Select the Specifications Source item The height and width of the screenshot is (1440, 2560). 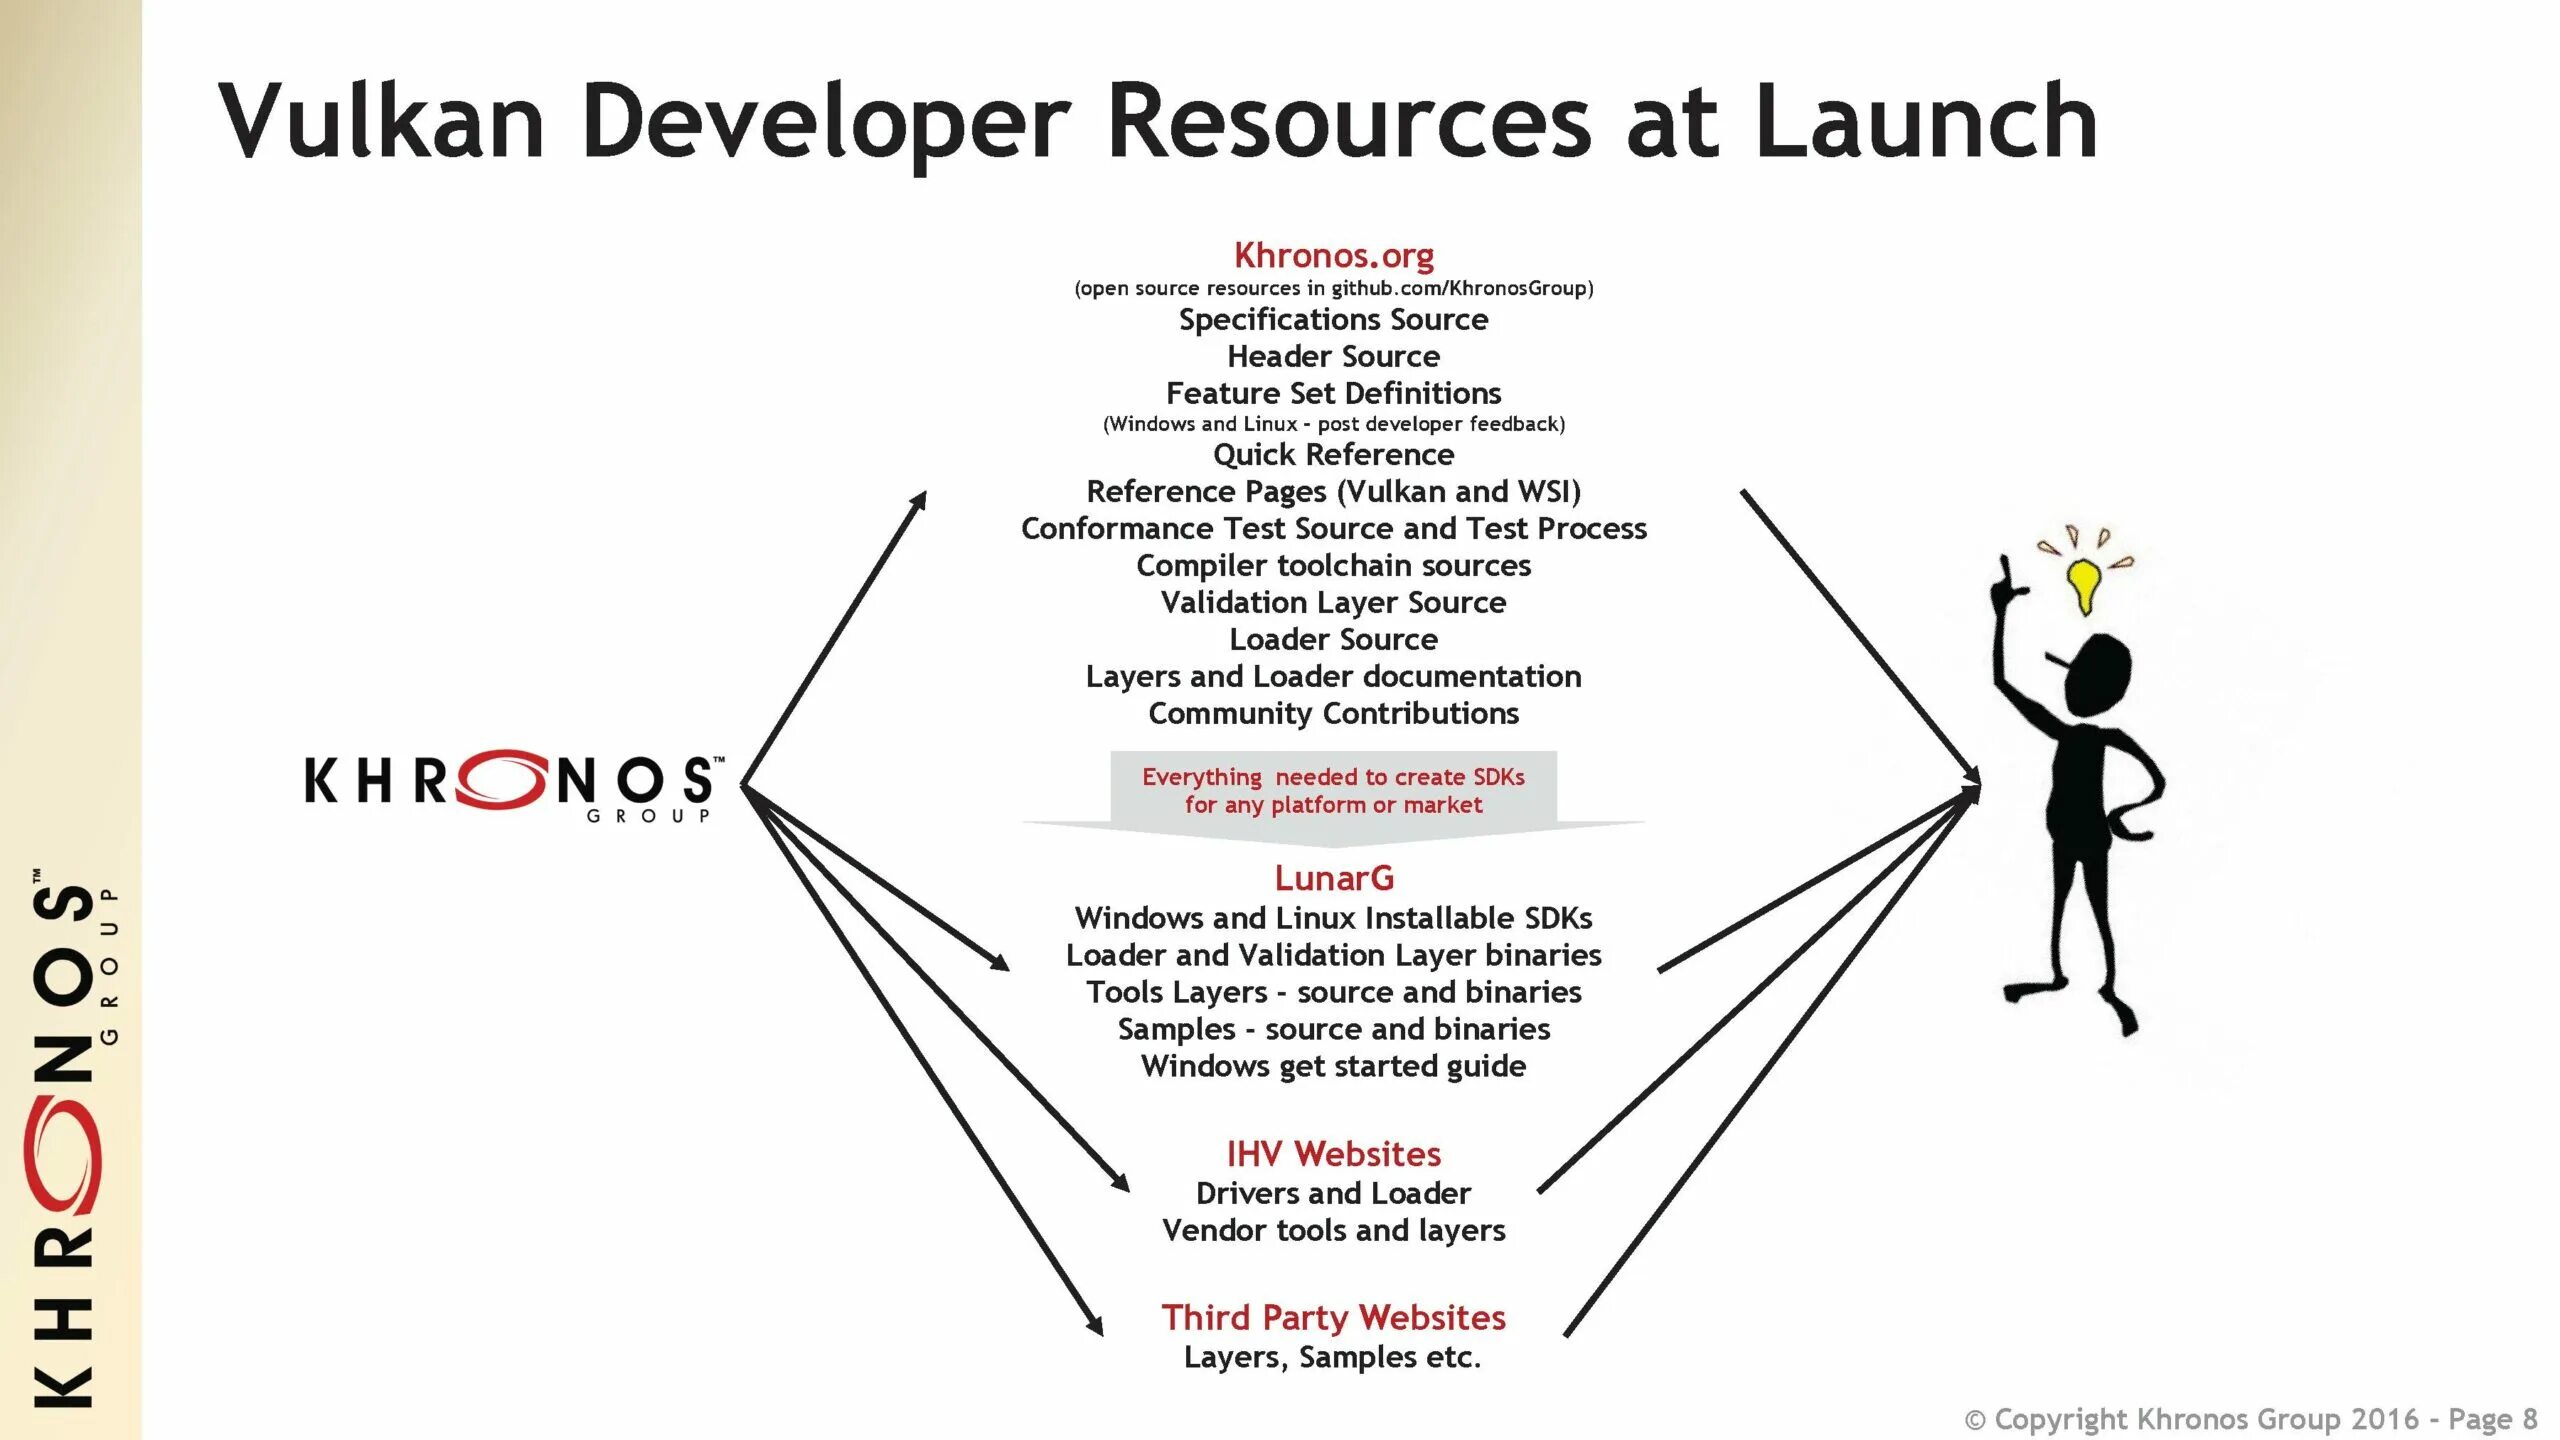coord(1333,320)
